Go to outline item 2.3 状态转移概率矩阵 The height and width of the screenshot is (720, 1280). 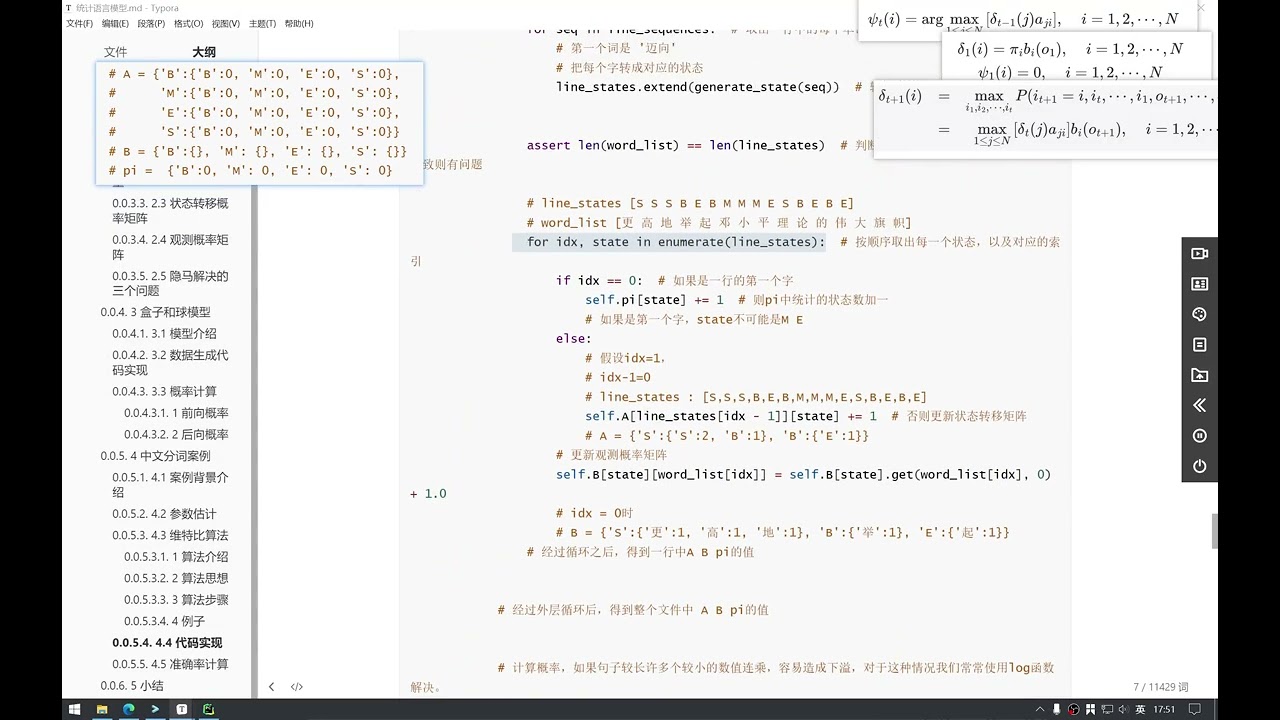click(170, 210)
